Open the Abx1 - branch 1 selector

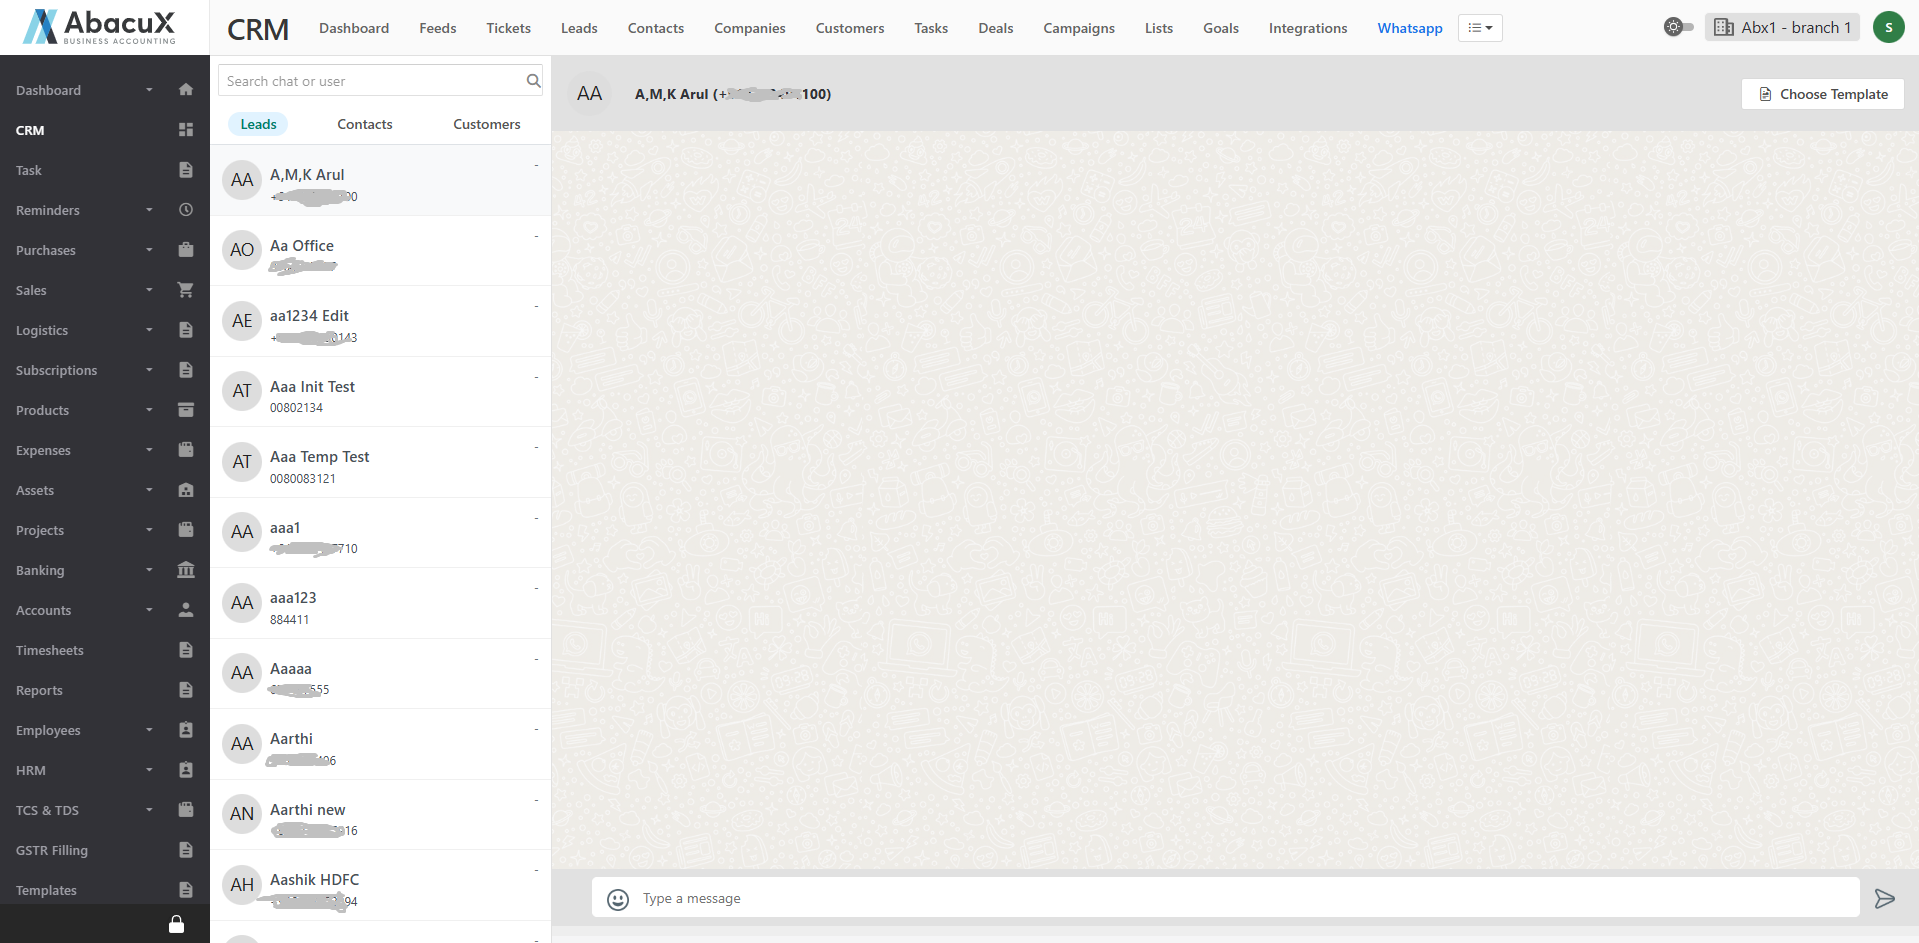point(1782,27)
